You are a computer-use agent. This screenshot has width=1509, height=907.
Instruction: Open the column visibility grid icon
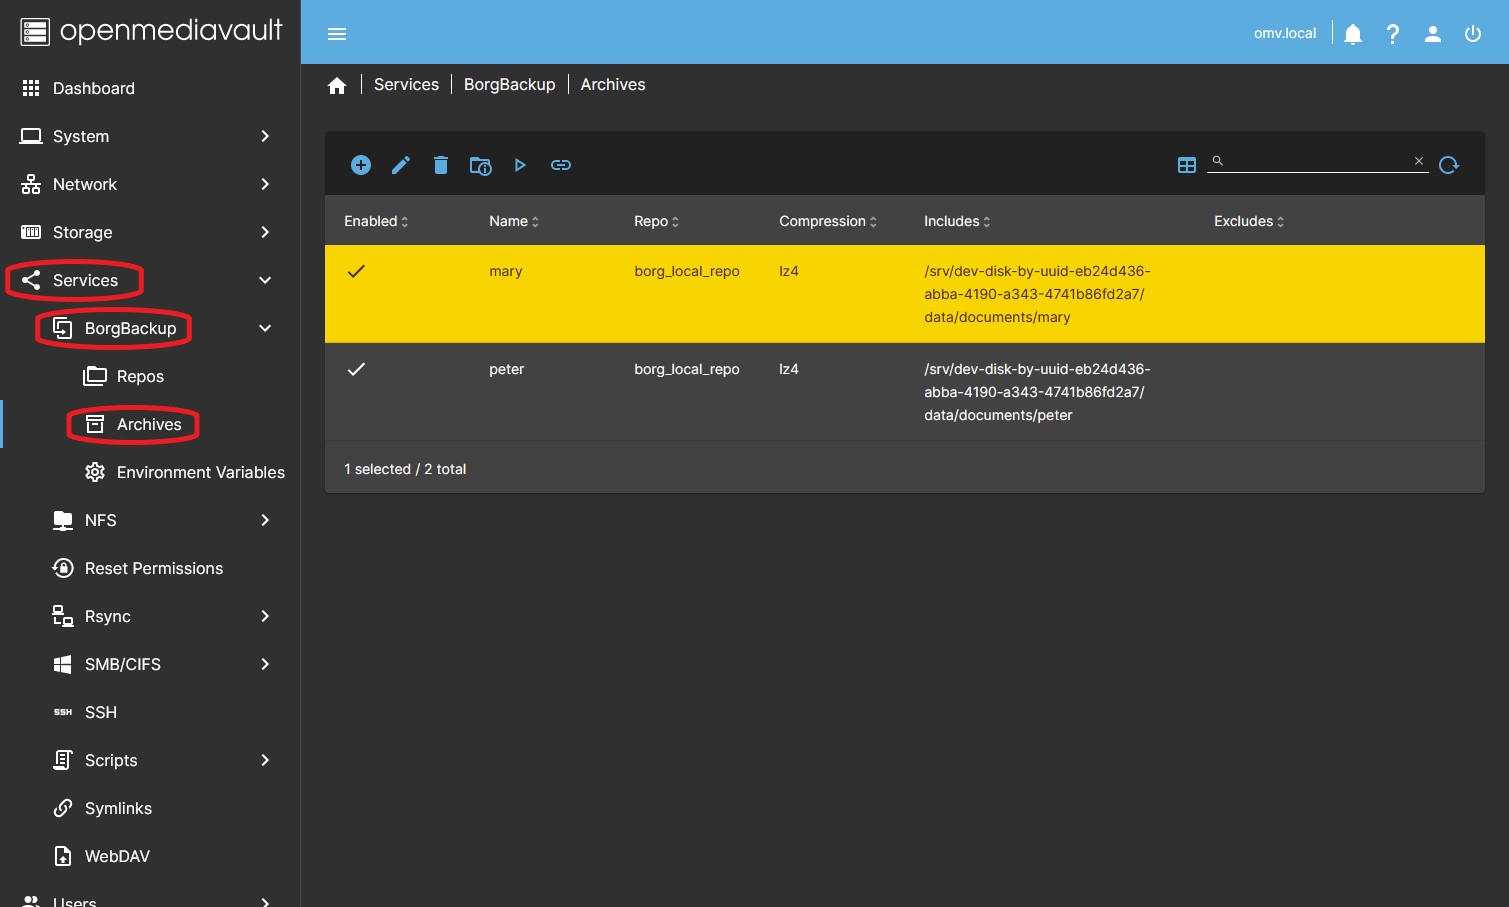pyautogui.click(x=1187, y=165)
